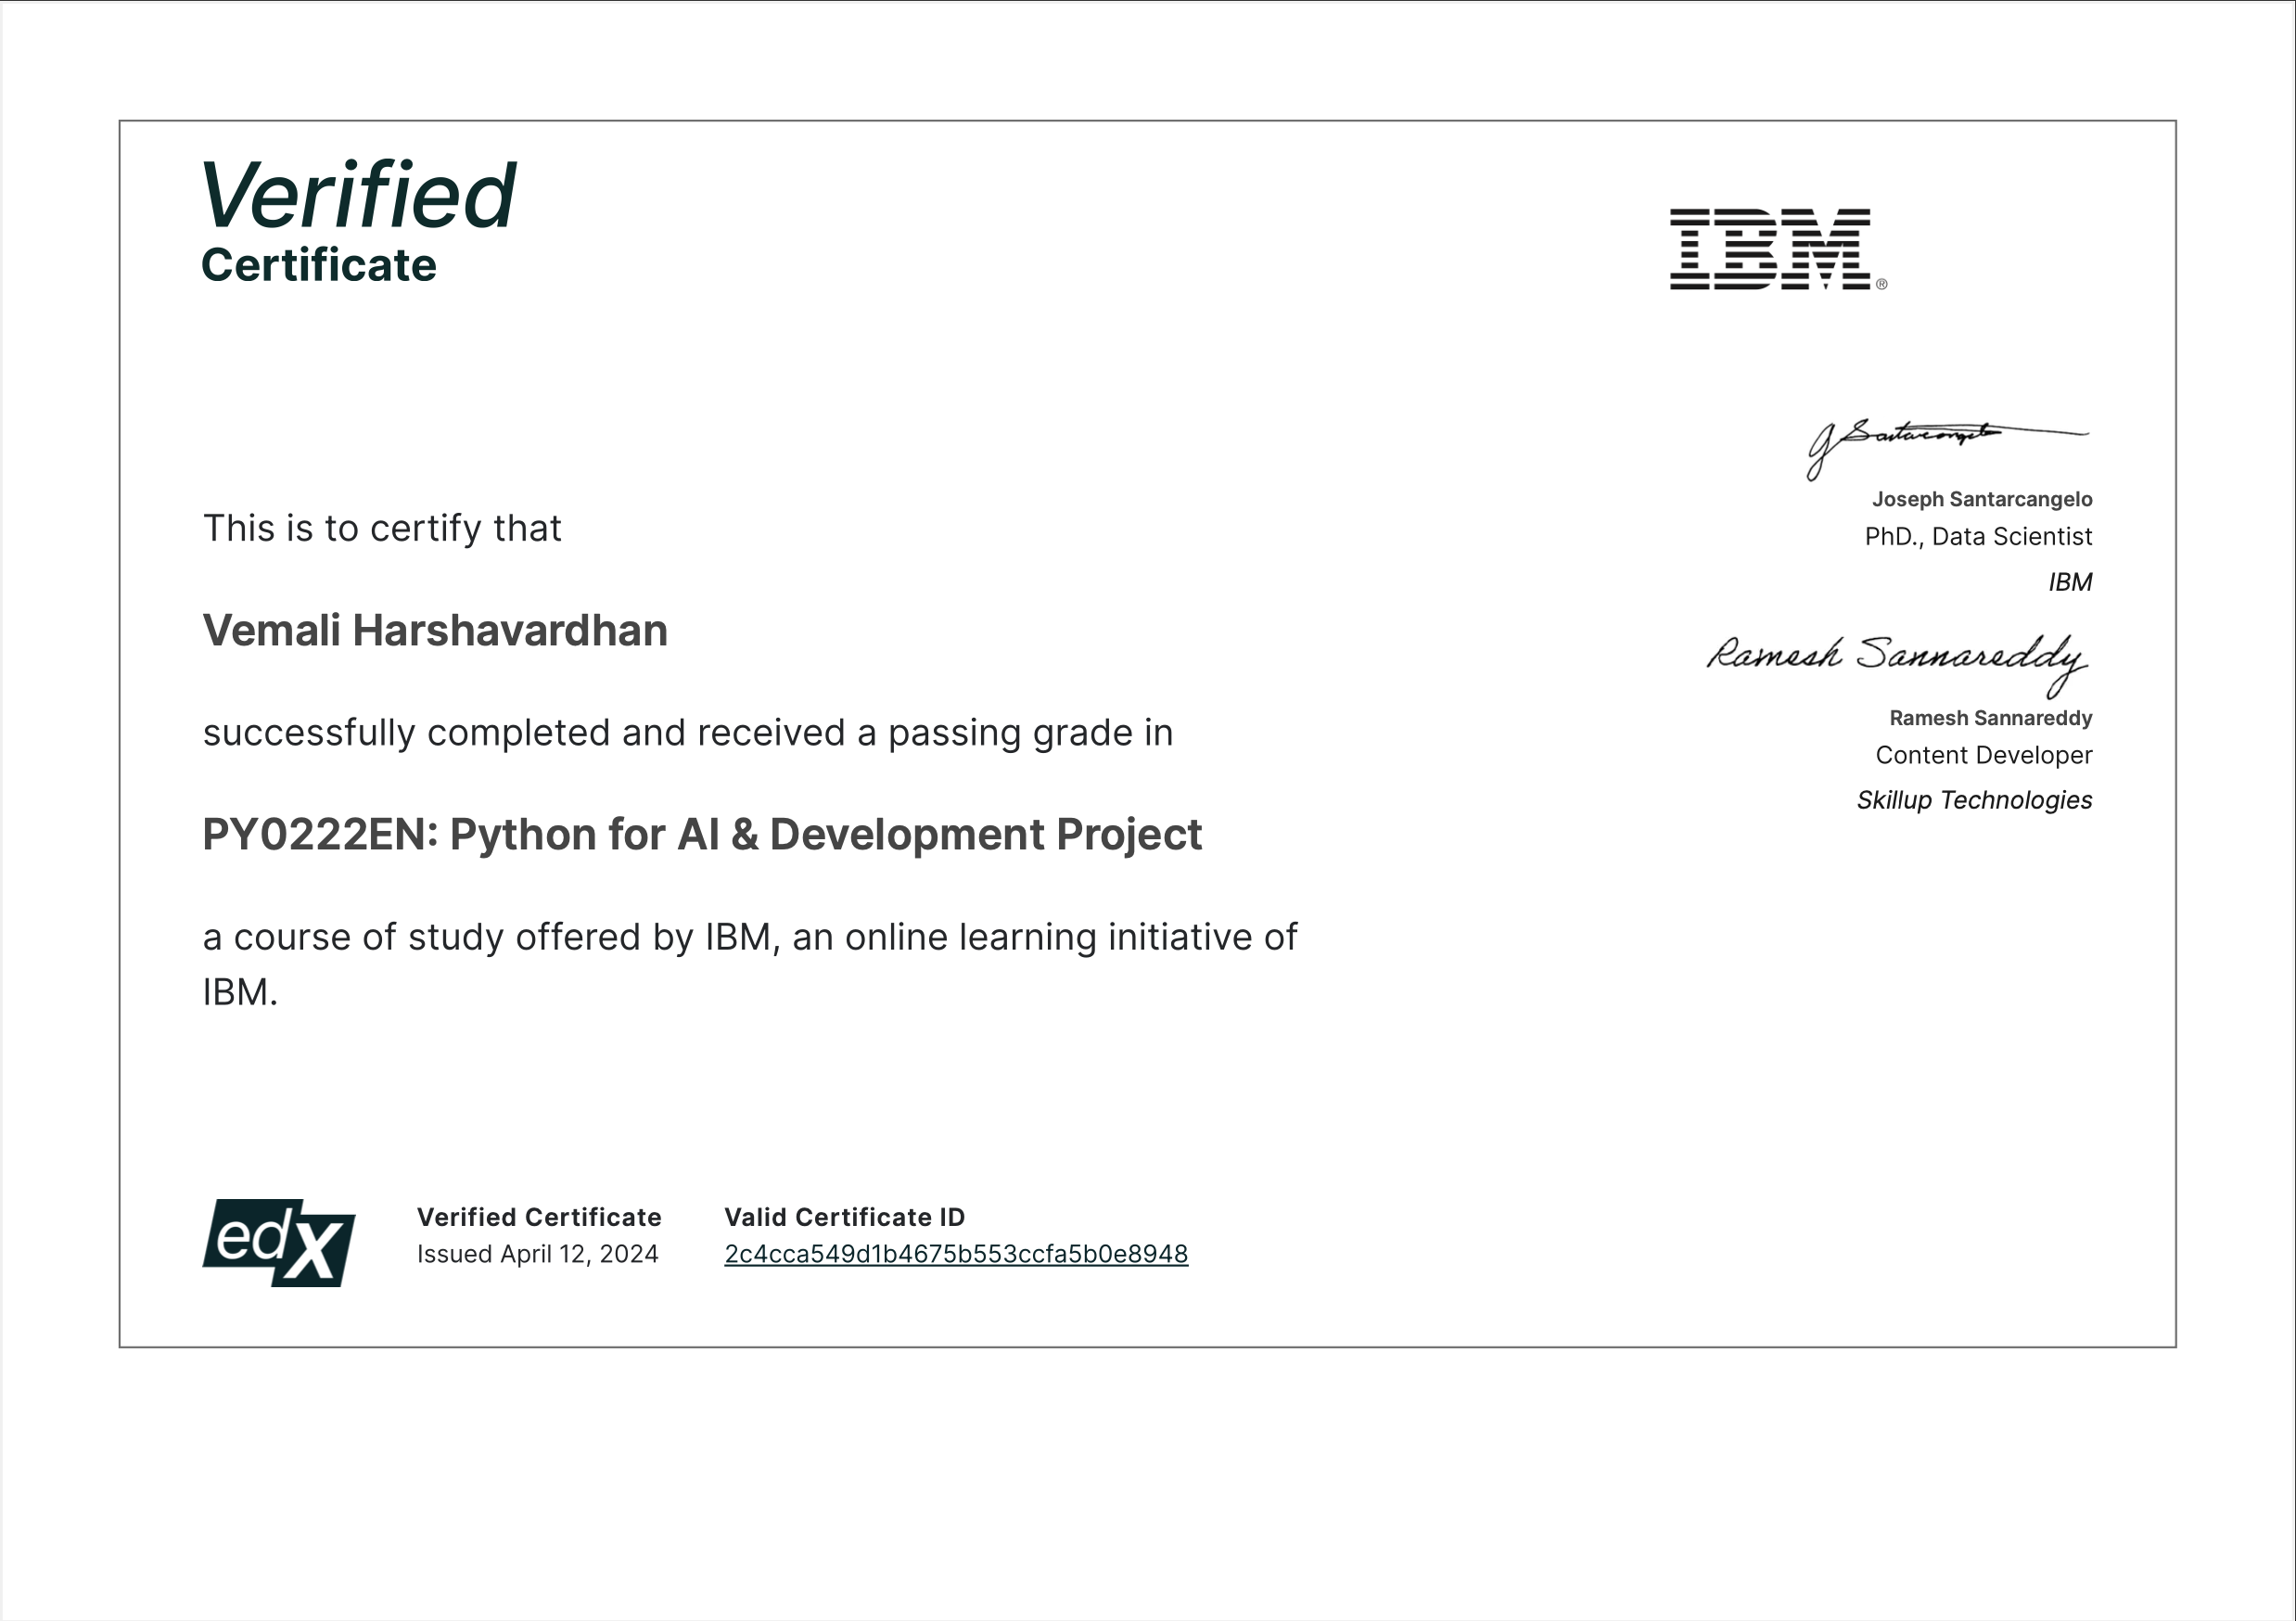Viewport: 2296px width, 1621px height.
Task: Click Joseph Santarcangelo's handwritten signature
Action: [1947, 449]
